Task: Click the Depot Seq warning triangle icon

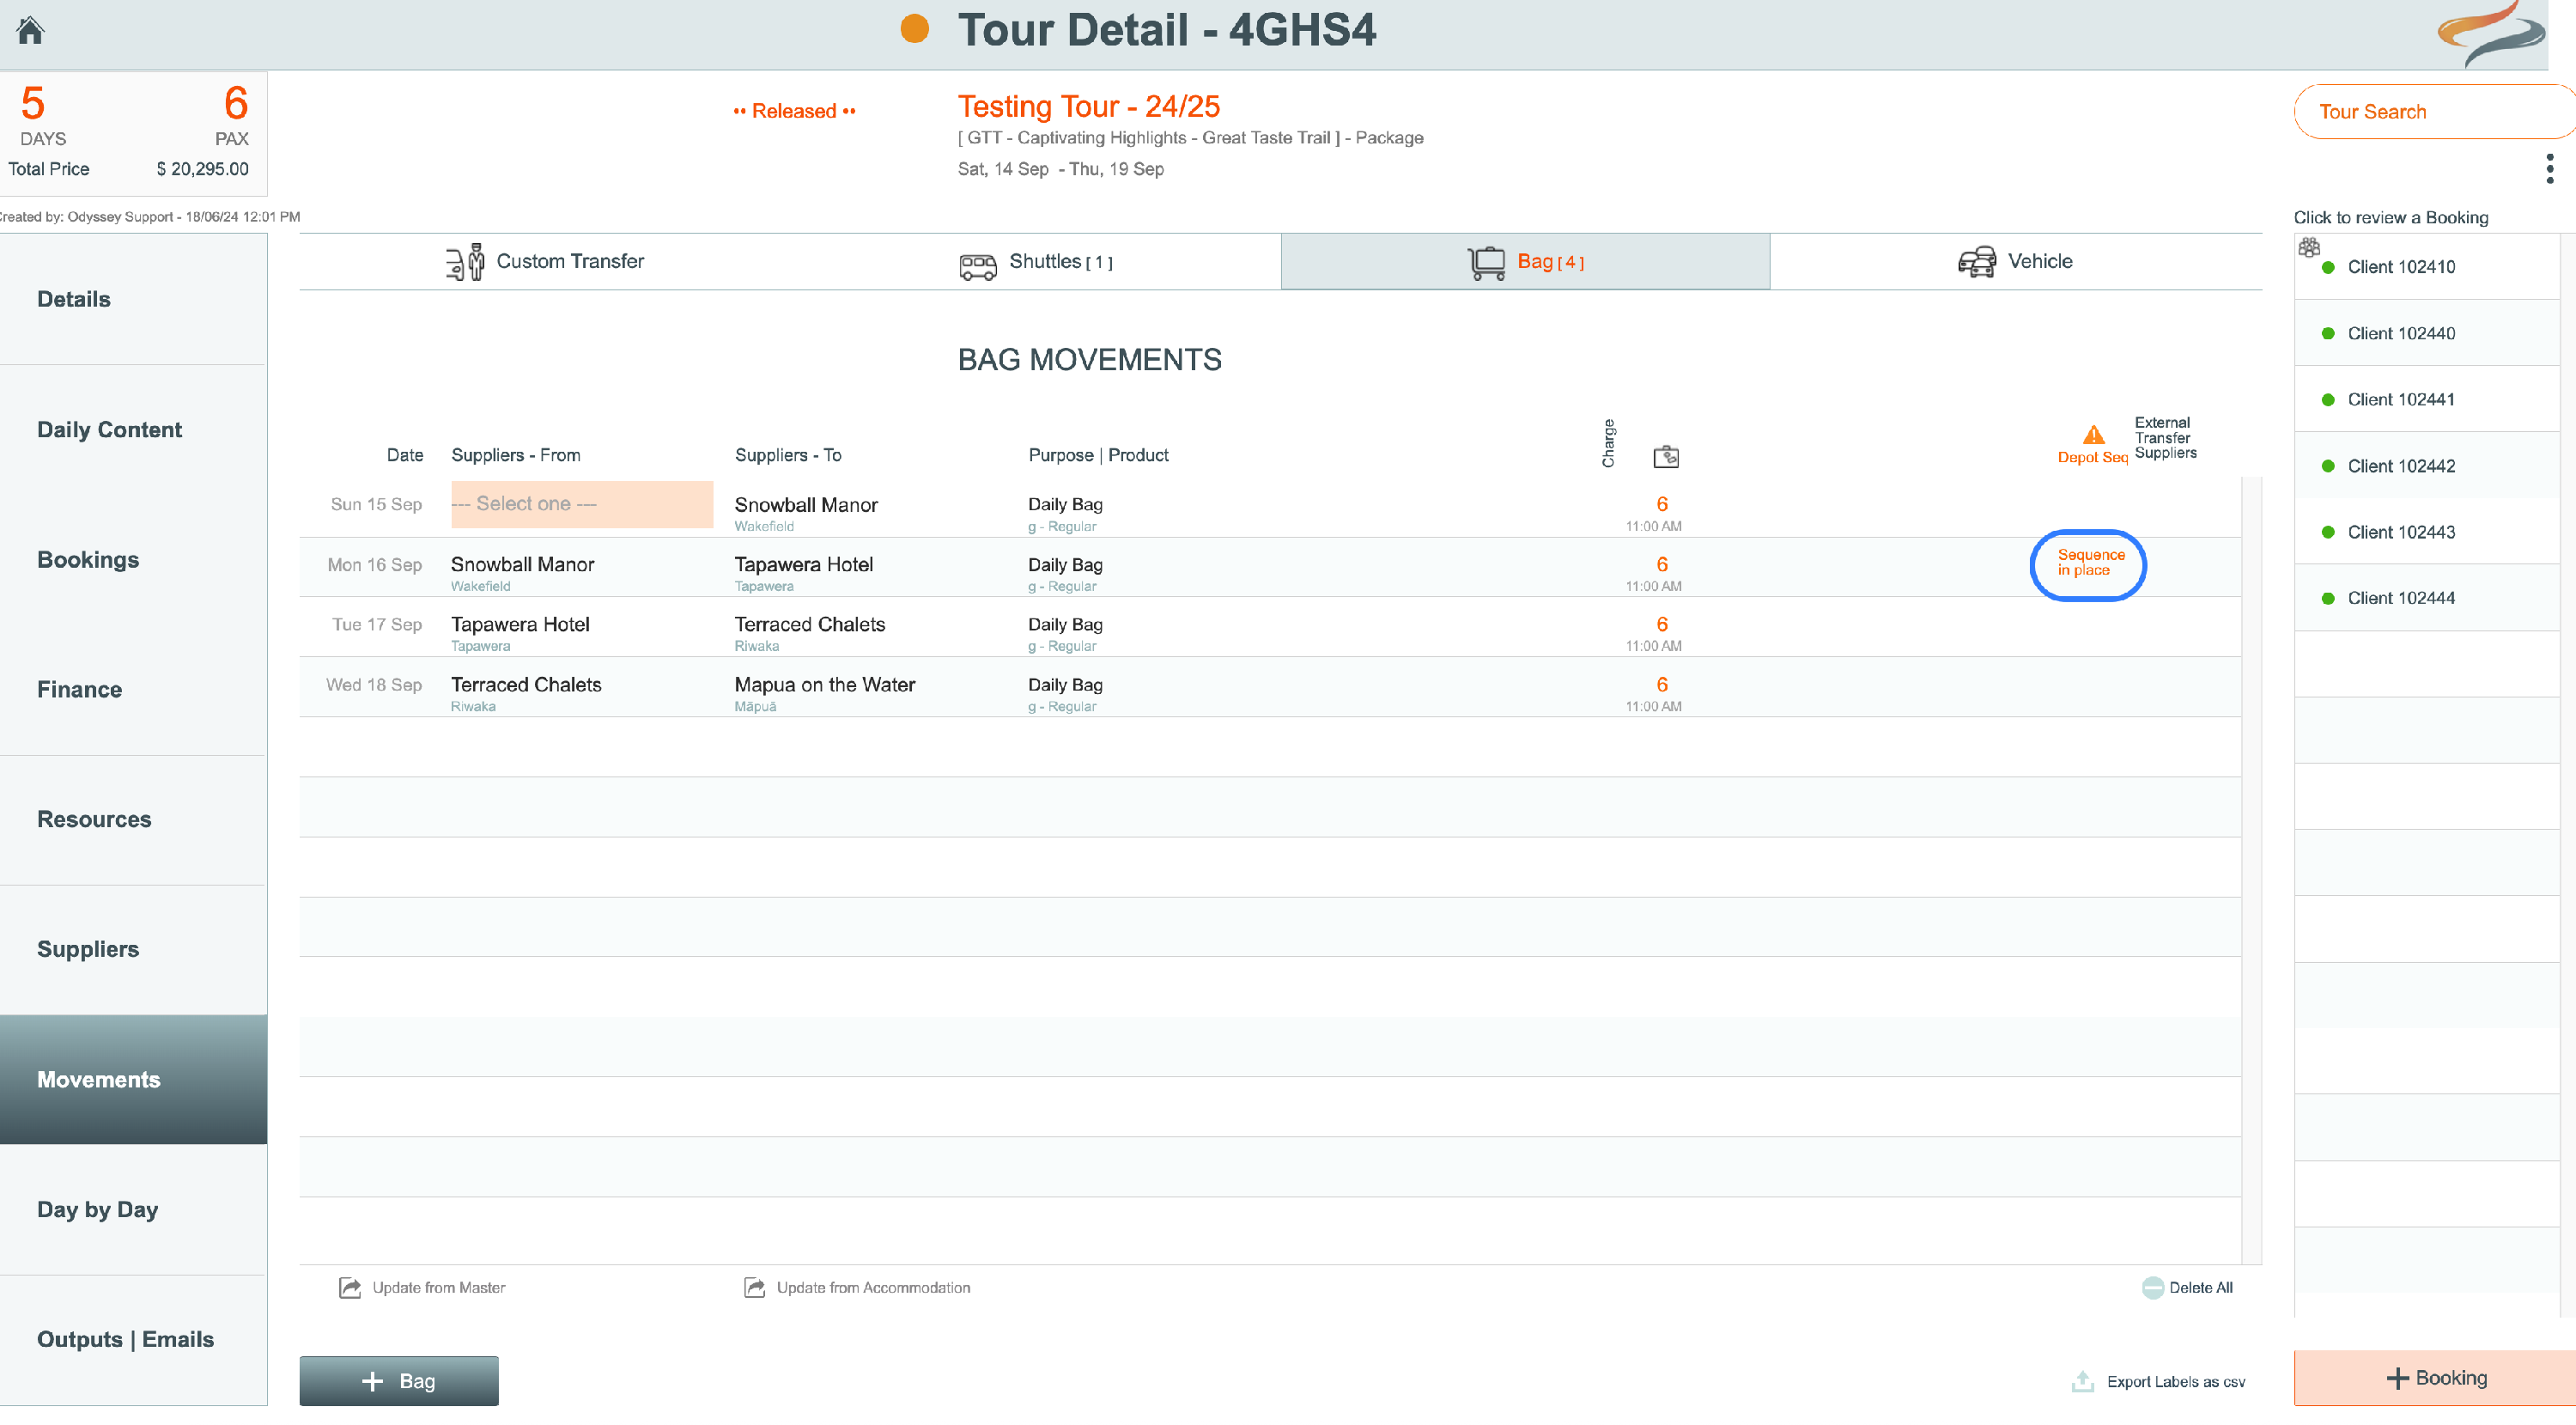Action: click(2093, 435)
